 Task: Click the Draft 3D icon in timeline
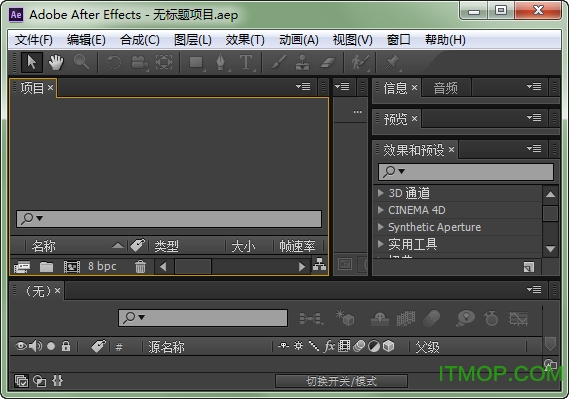click(344, 318)
